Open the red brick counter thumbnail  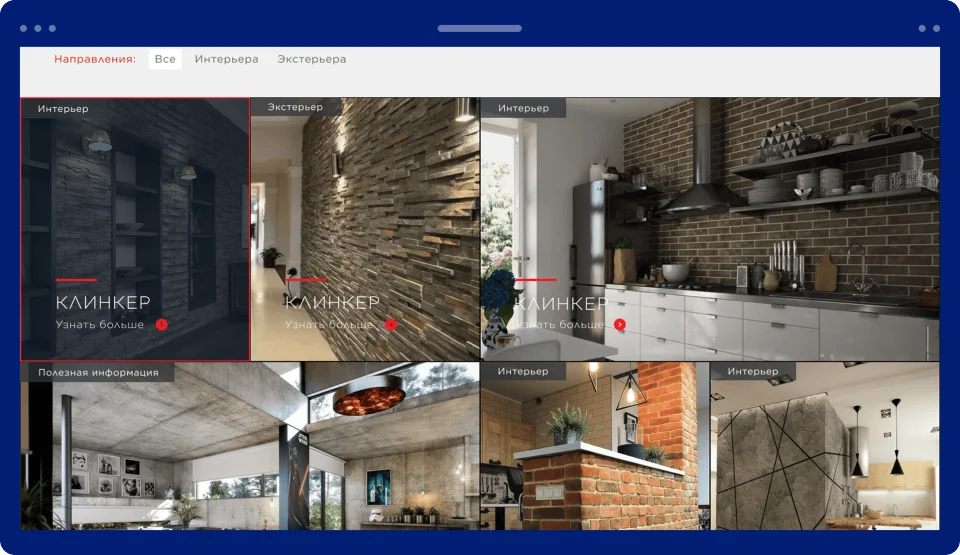(x=594, y=446)
